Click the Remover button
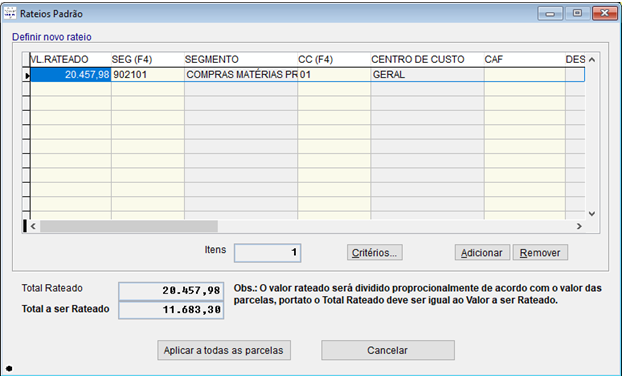623x376 pixels. point(540,253)
